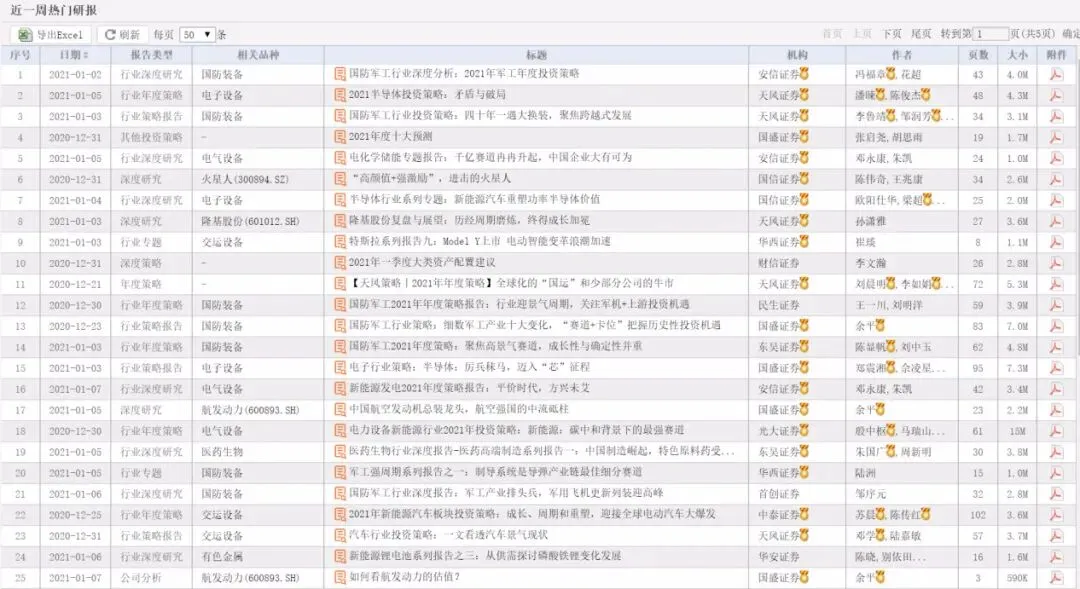Open PDF attachment for 2021年军工年度投资策略 row
This screenshot has height=589, width=1080.
pyautogui.click(x=1055, y=74)
